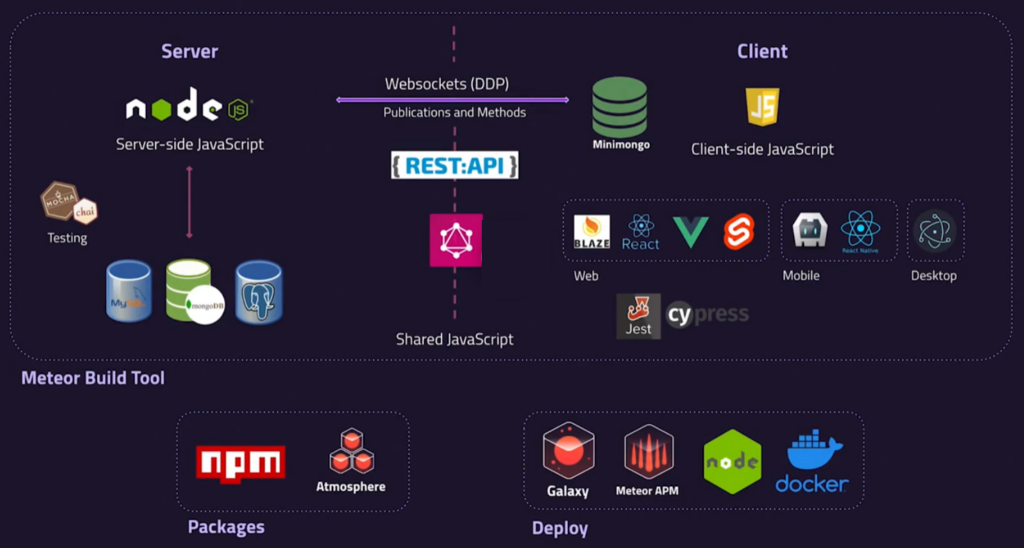Click the React Native logo

point(860,232)
